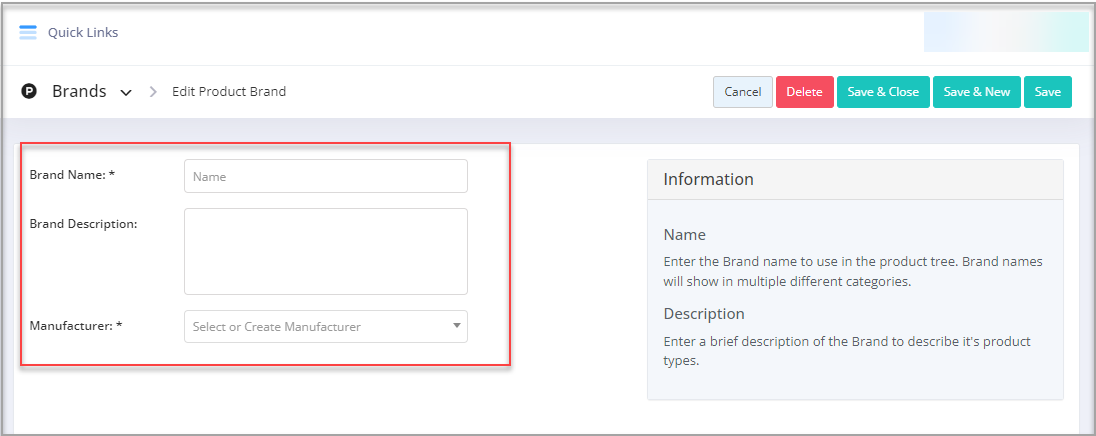Click the breadcrumb separator arrow
This screenshot has height=436, width=1096.
click(154, 92)
